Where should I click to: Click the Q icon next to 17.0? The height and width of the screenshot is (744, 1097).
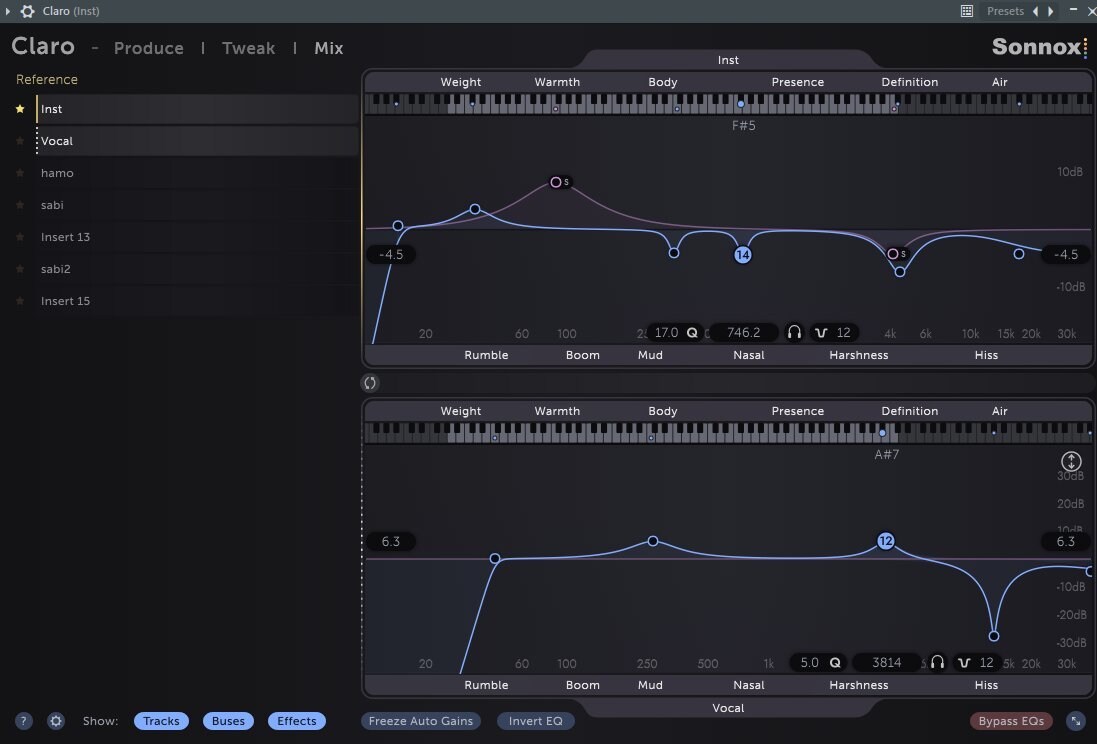point(692,332)
